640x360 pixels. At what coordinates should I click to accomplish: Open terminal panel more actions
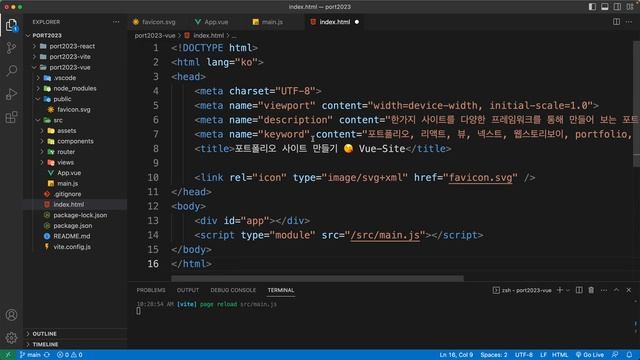604,290
